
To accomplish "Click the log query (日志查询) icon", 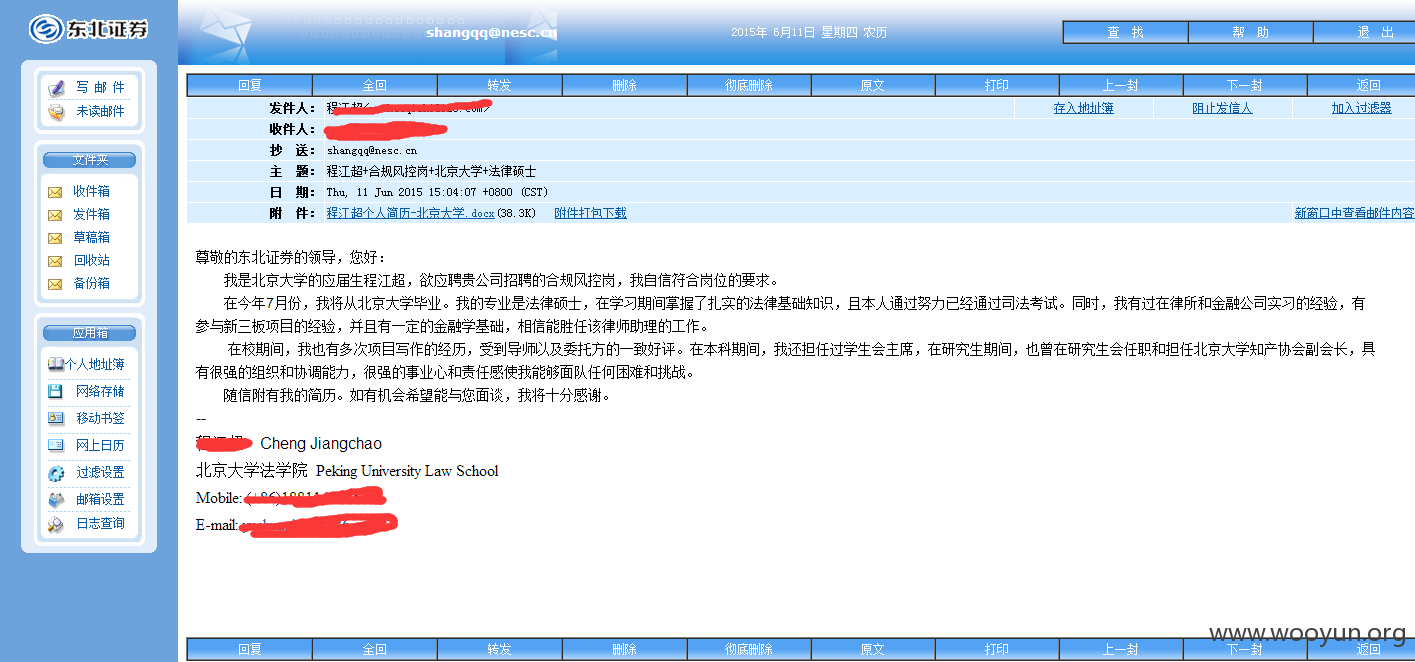I will (x=56, y=523).
